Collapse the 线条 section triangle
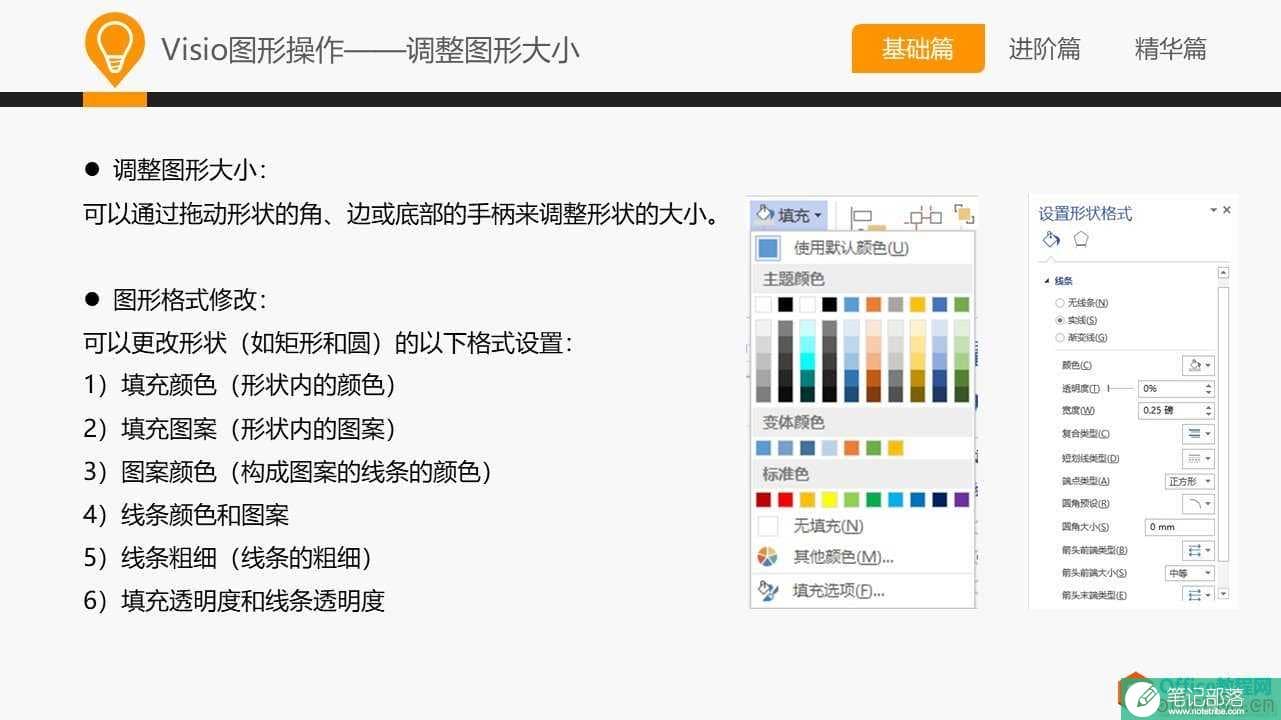This screenshot has height=720, width=1281. tap(1047, 281)
